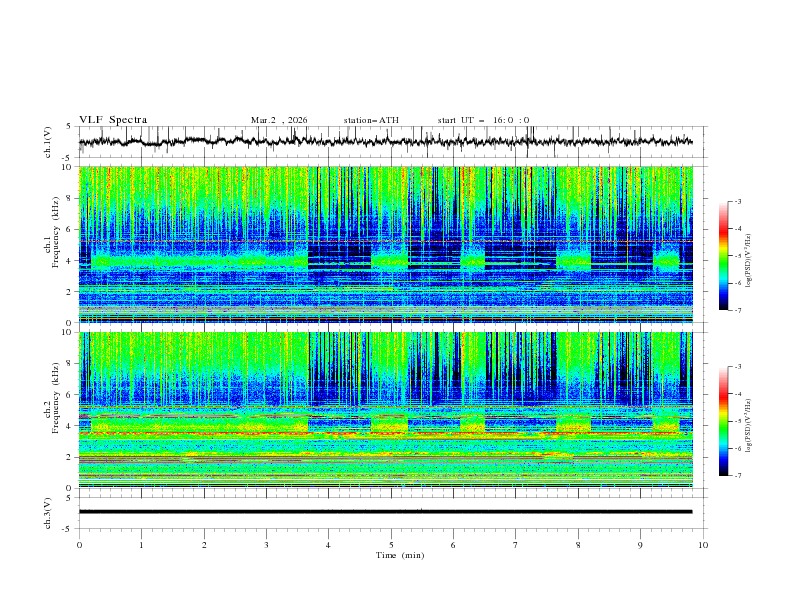Click the 'VLF Spectra' title text
Image resolution: width=792 pixels, height=612 pixels.
(x=113, y=120)
